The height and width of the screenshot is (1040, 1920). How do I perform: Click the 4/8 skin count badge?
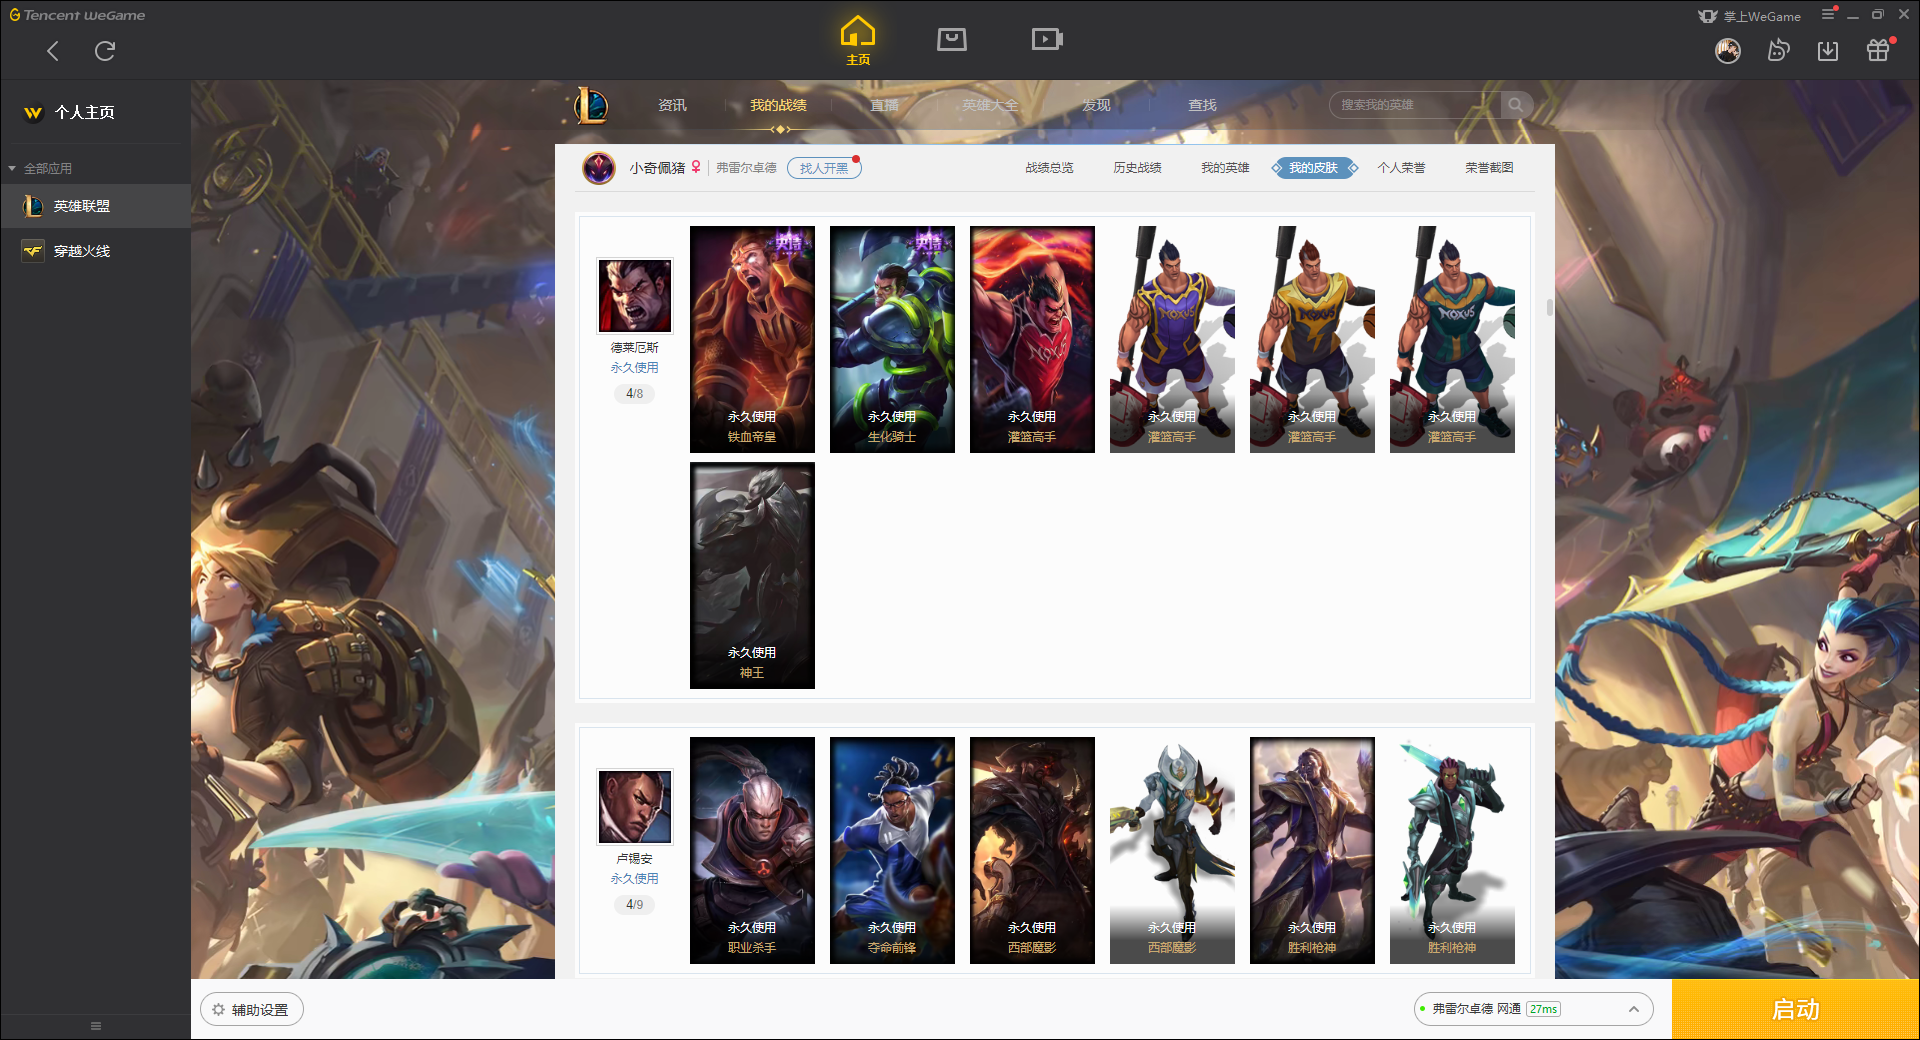pyautogui.click(x=635, y=394)
